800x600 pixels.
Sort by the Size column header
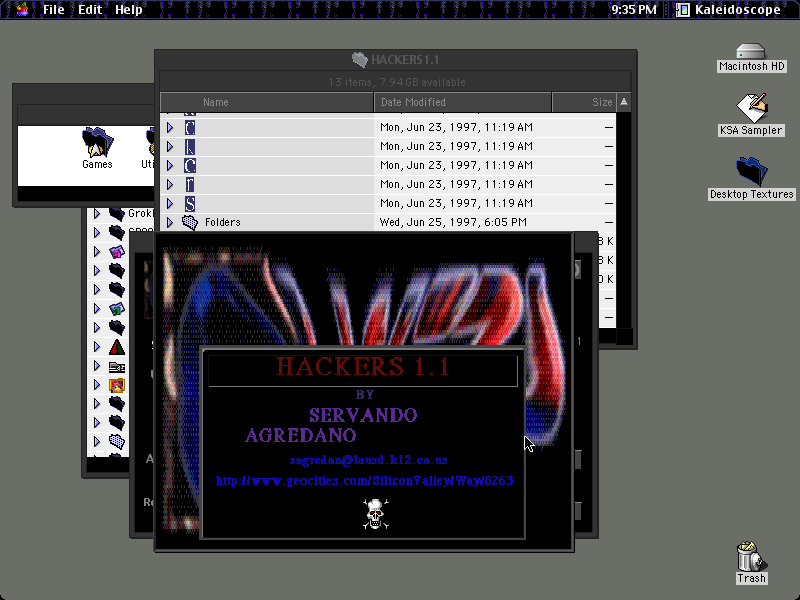tap(584, 102)
